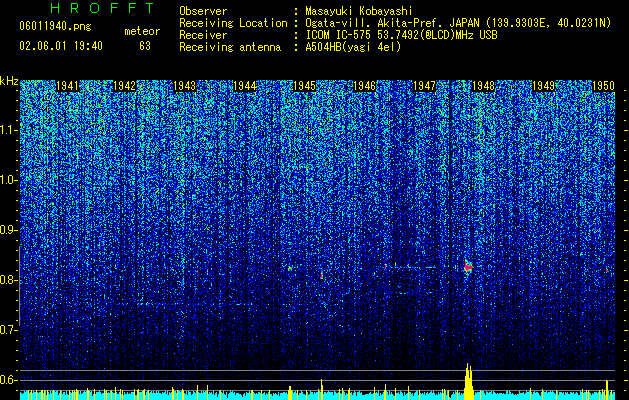Screen dimensions: 629x400
Task: Click the 1948 time marker
Action: point(484,86)
